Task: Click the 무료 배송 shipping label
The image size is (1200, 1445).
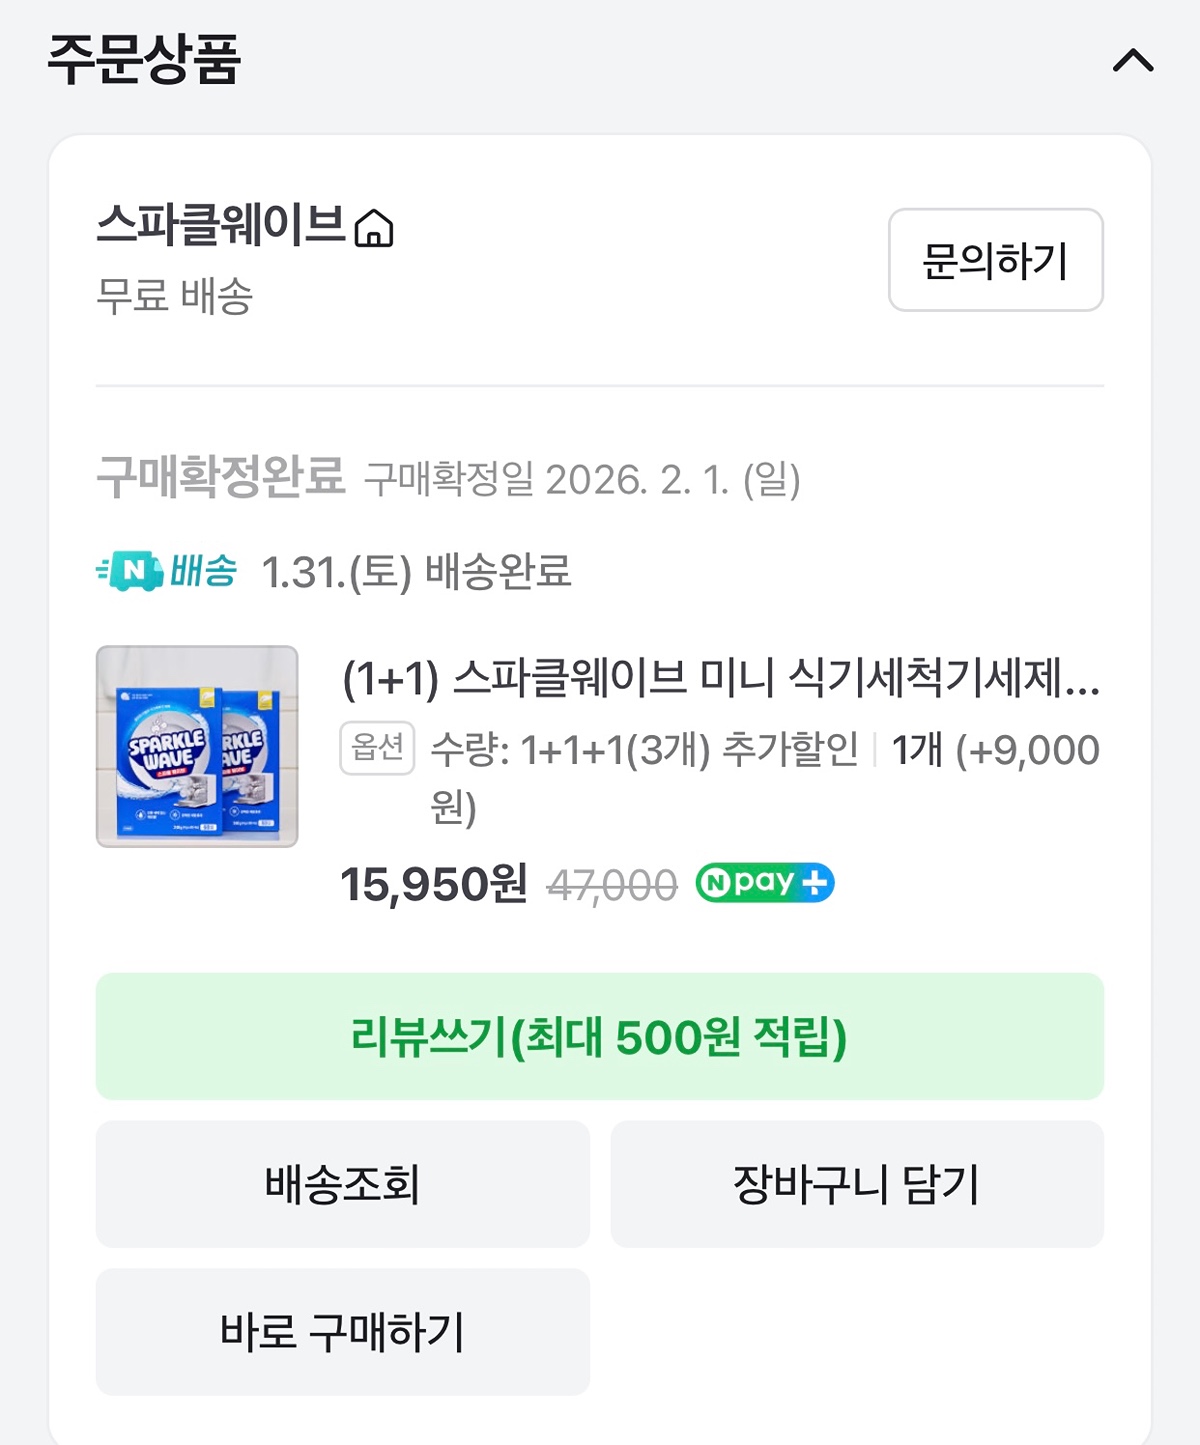Action: (x=174, y=296)
